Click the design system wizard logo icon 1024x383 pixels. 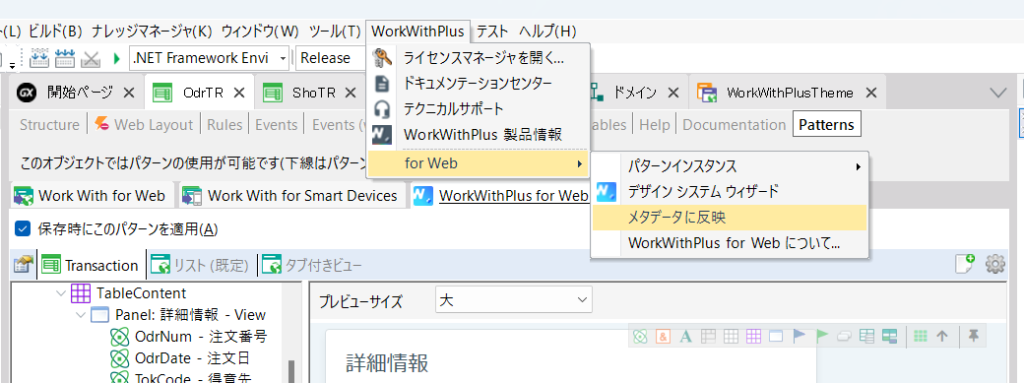[x=607, y=192]
